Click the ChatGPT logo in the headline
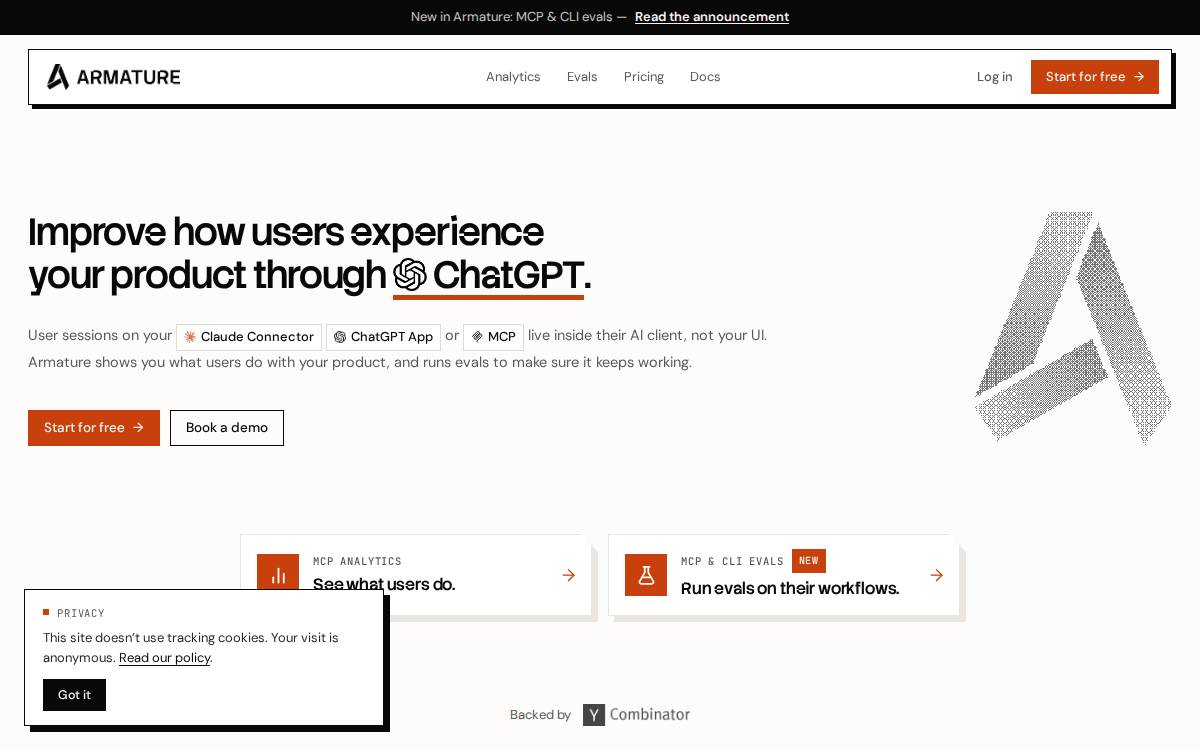 point(410,275)
